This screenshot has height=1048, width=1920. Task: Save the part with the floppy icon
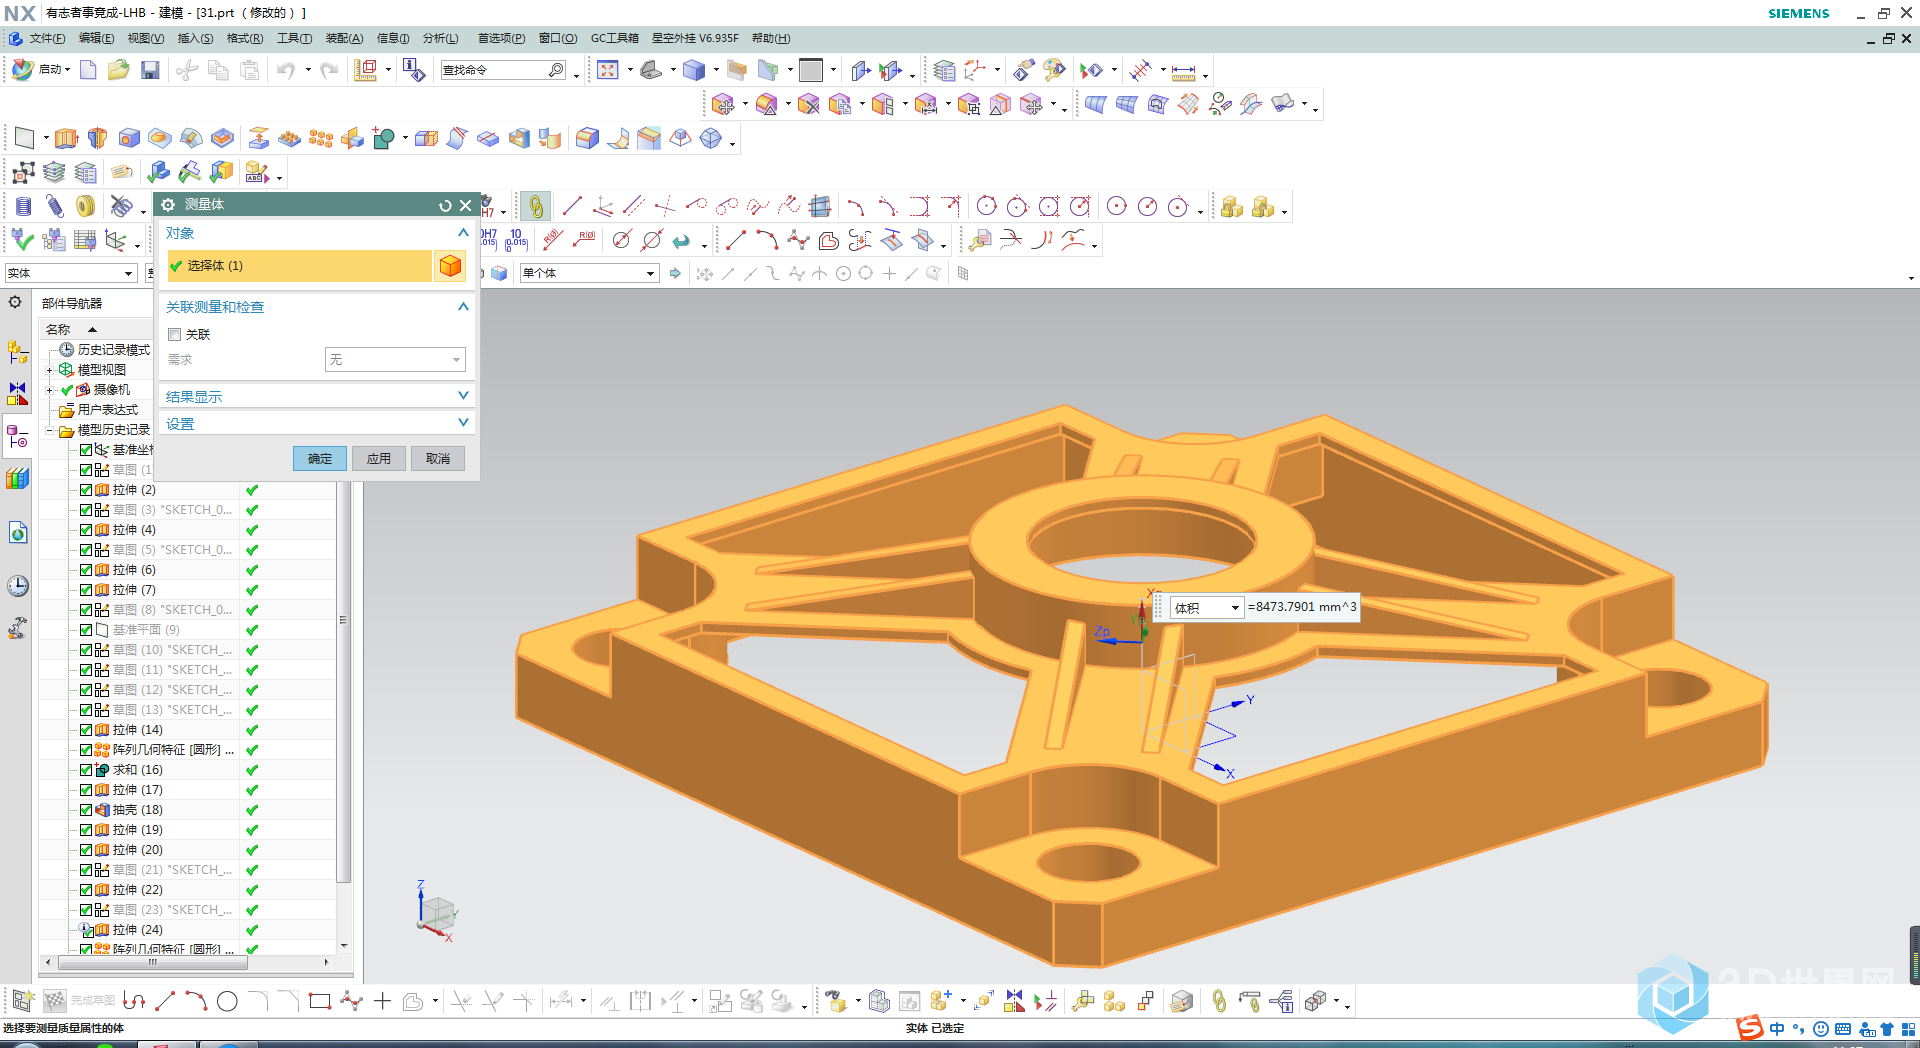tap(150, 70)
